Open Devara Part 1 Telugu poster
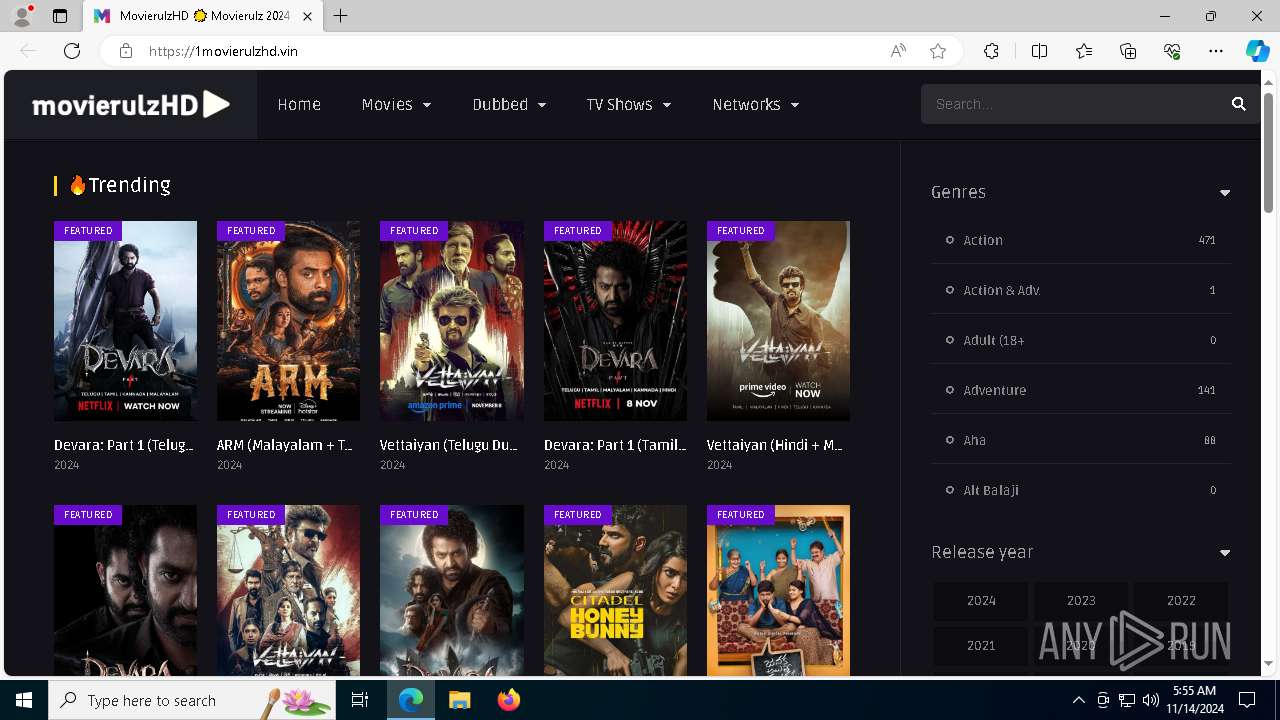The width and height of the screenshot is (1280, 720). (125, 321)
